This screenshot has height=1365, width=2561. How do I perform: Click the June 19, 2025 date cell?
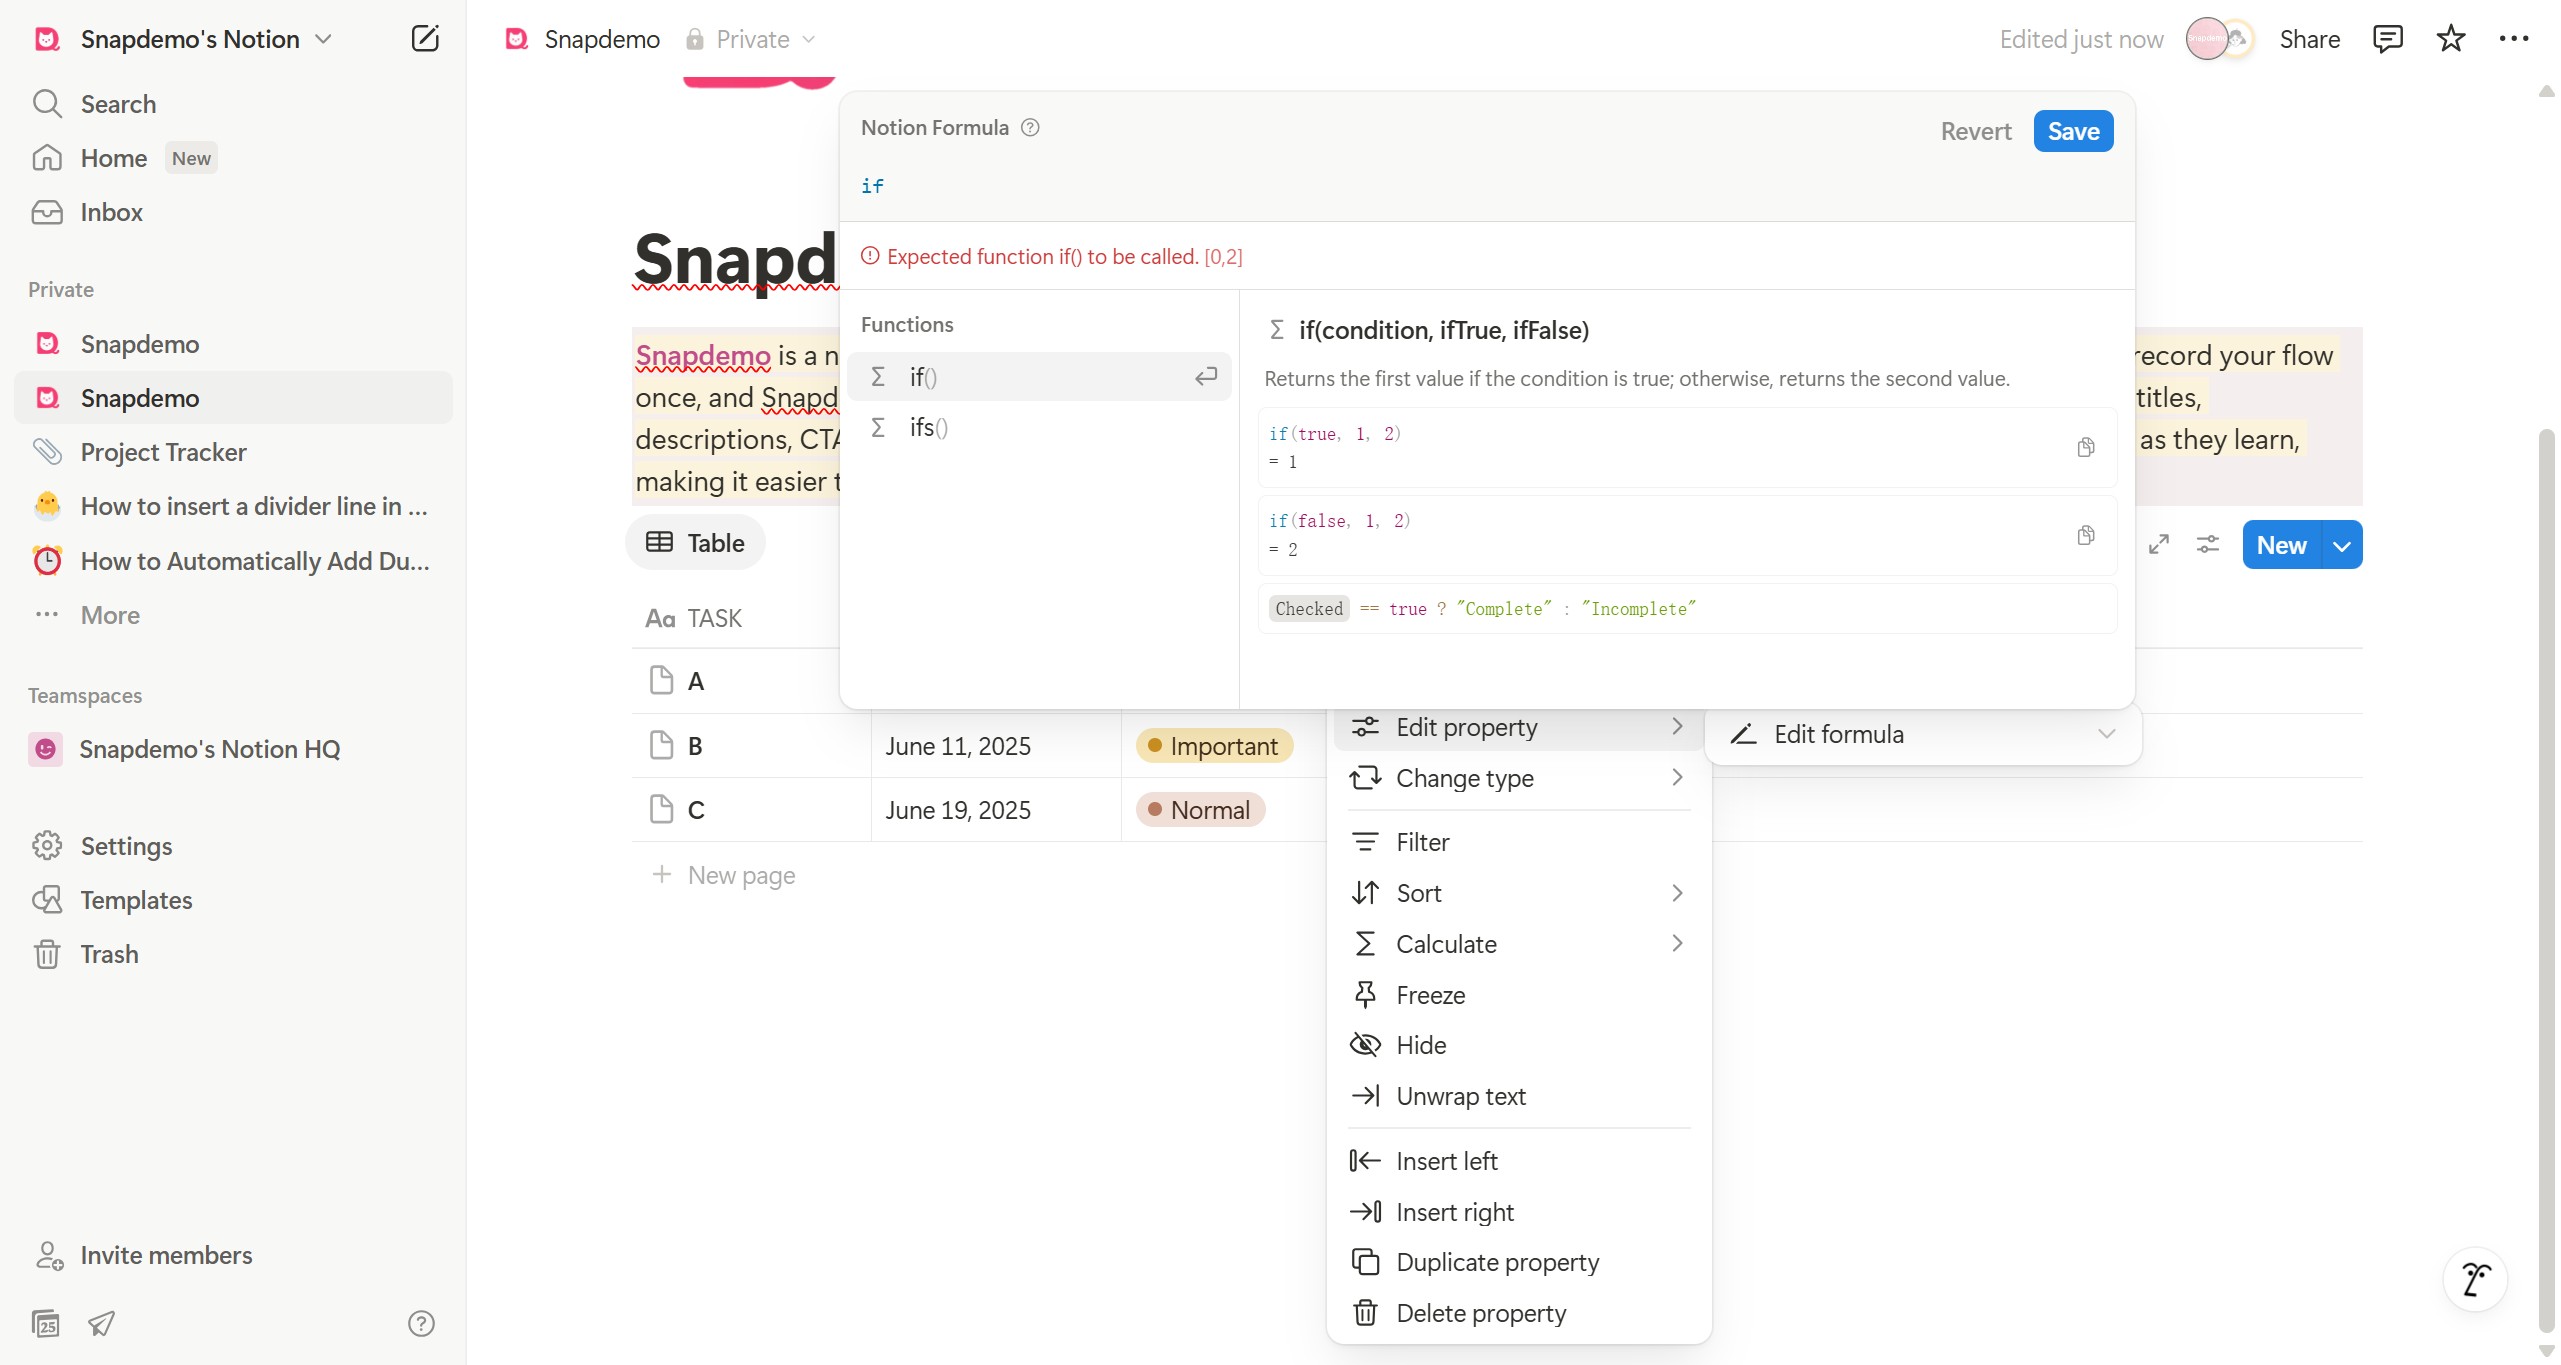pos(996,810)
